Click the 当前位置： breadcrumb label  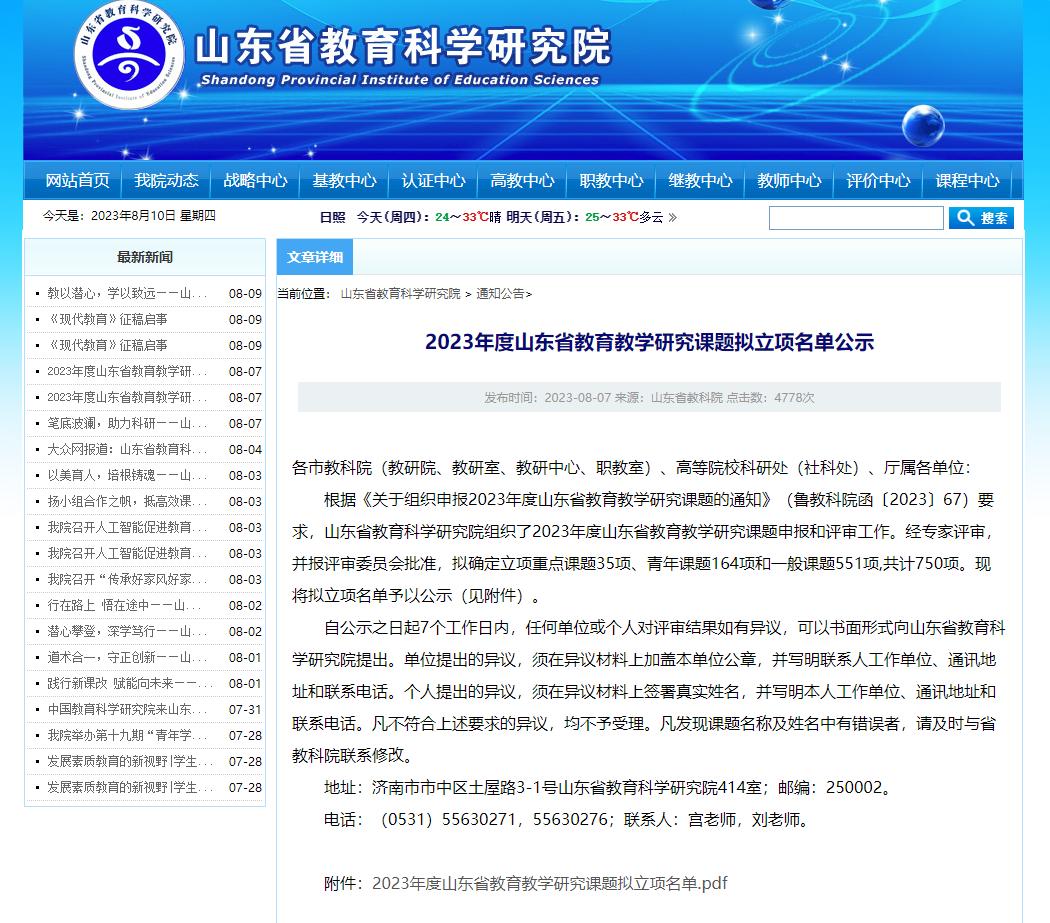(x=304, y=293)
